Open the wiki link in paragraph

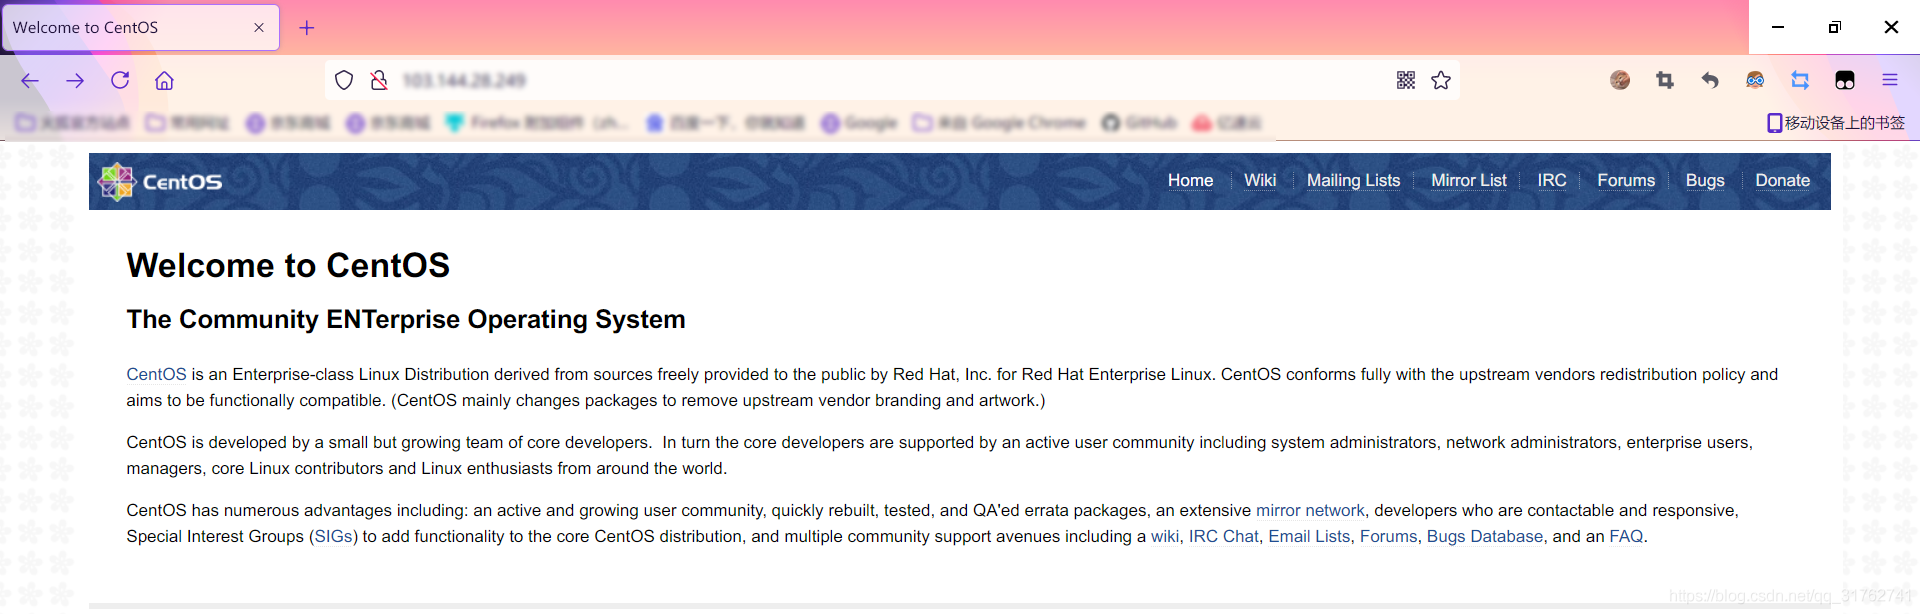pos(1165,536)
